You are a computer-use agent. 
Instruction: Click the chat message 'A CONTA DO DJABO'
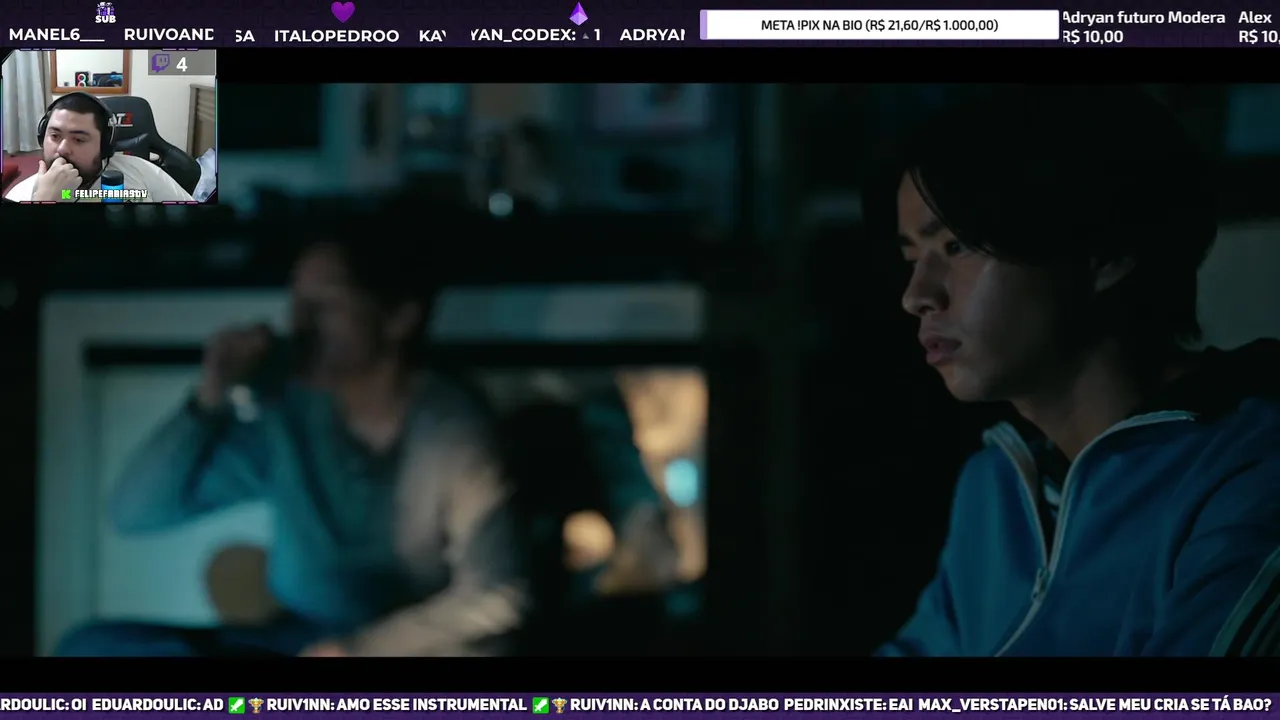(710, 705)
